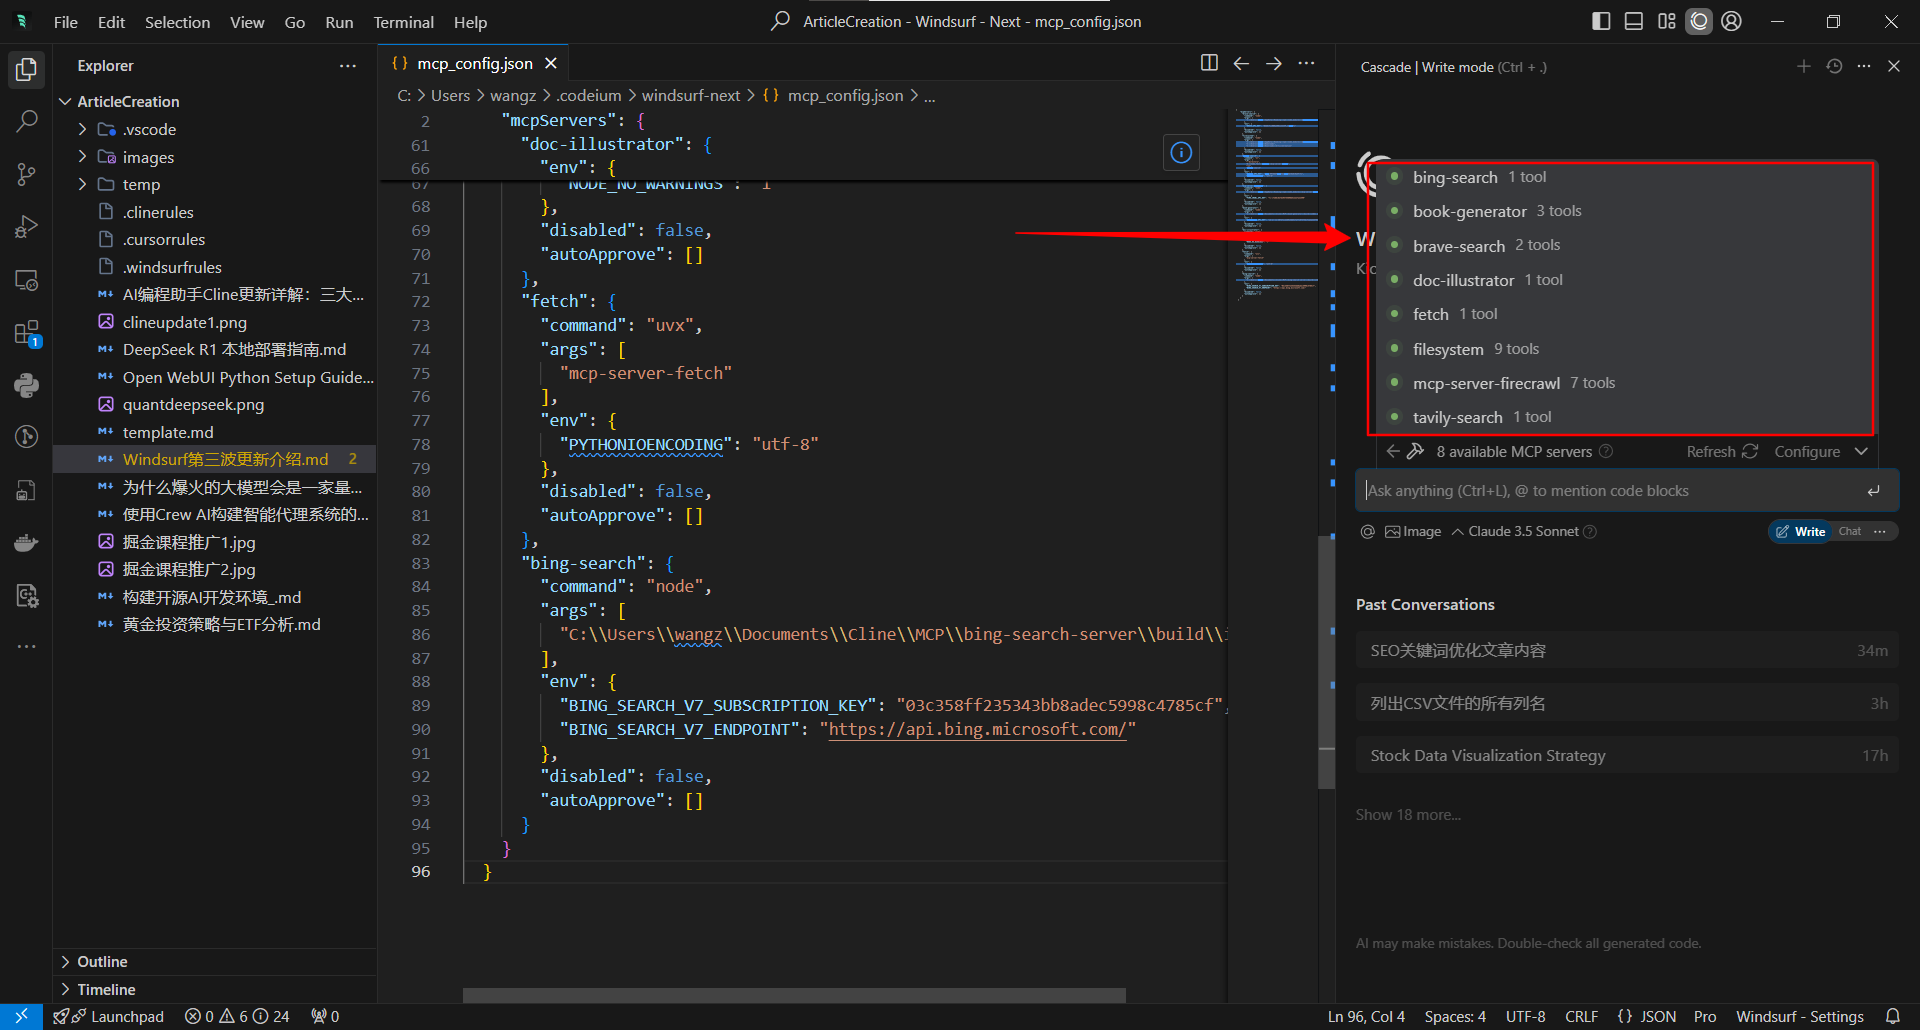Mention context with the @ icon
This screenshot has width=1920, height=1030.
1367,531
